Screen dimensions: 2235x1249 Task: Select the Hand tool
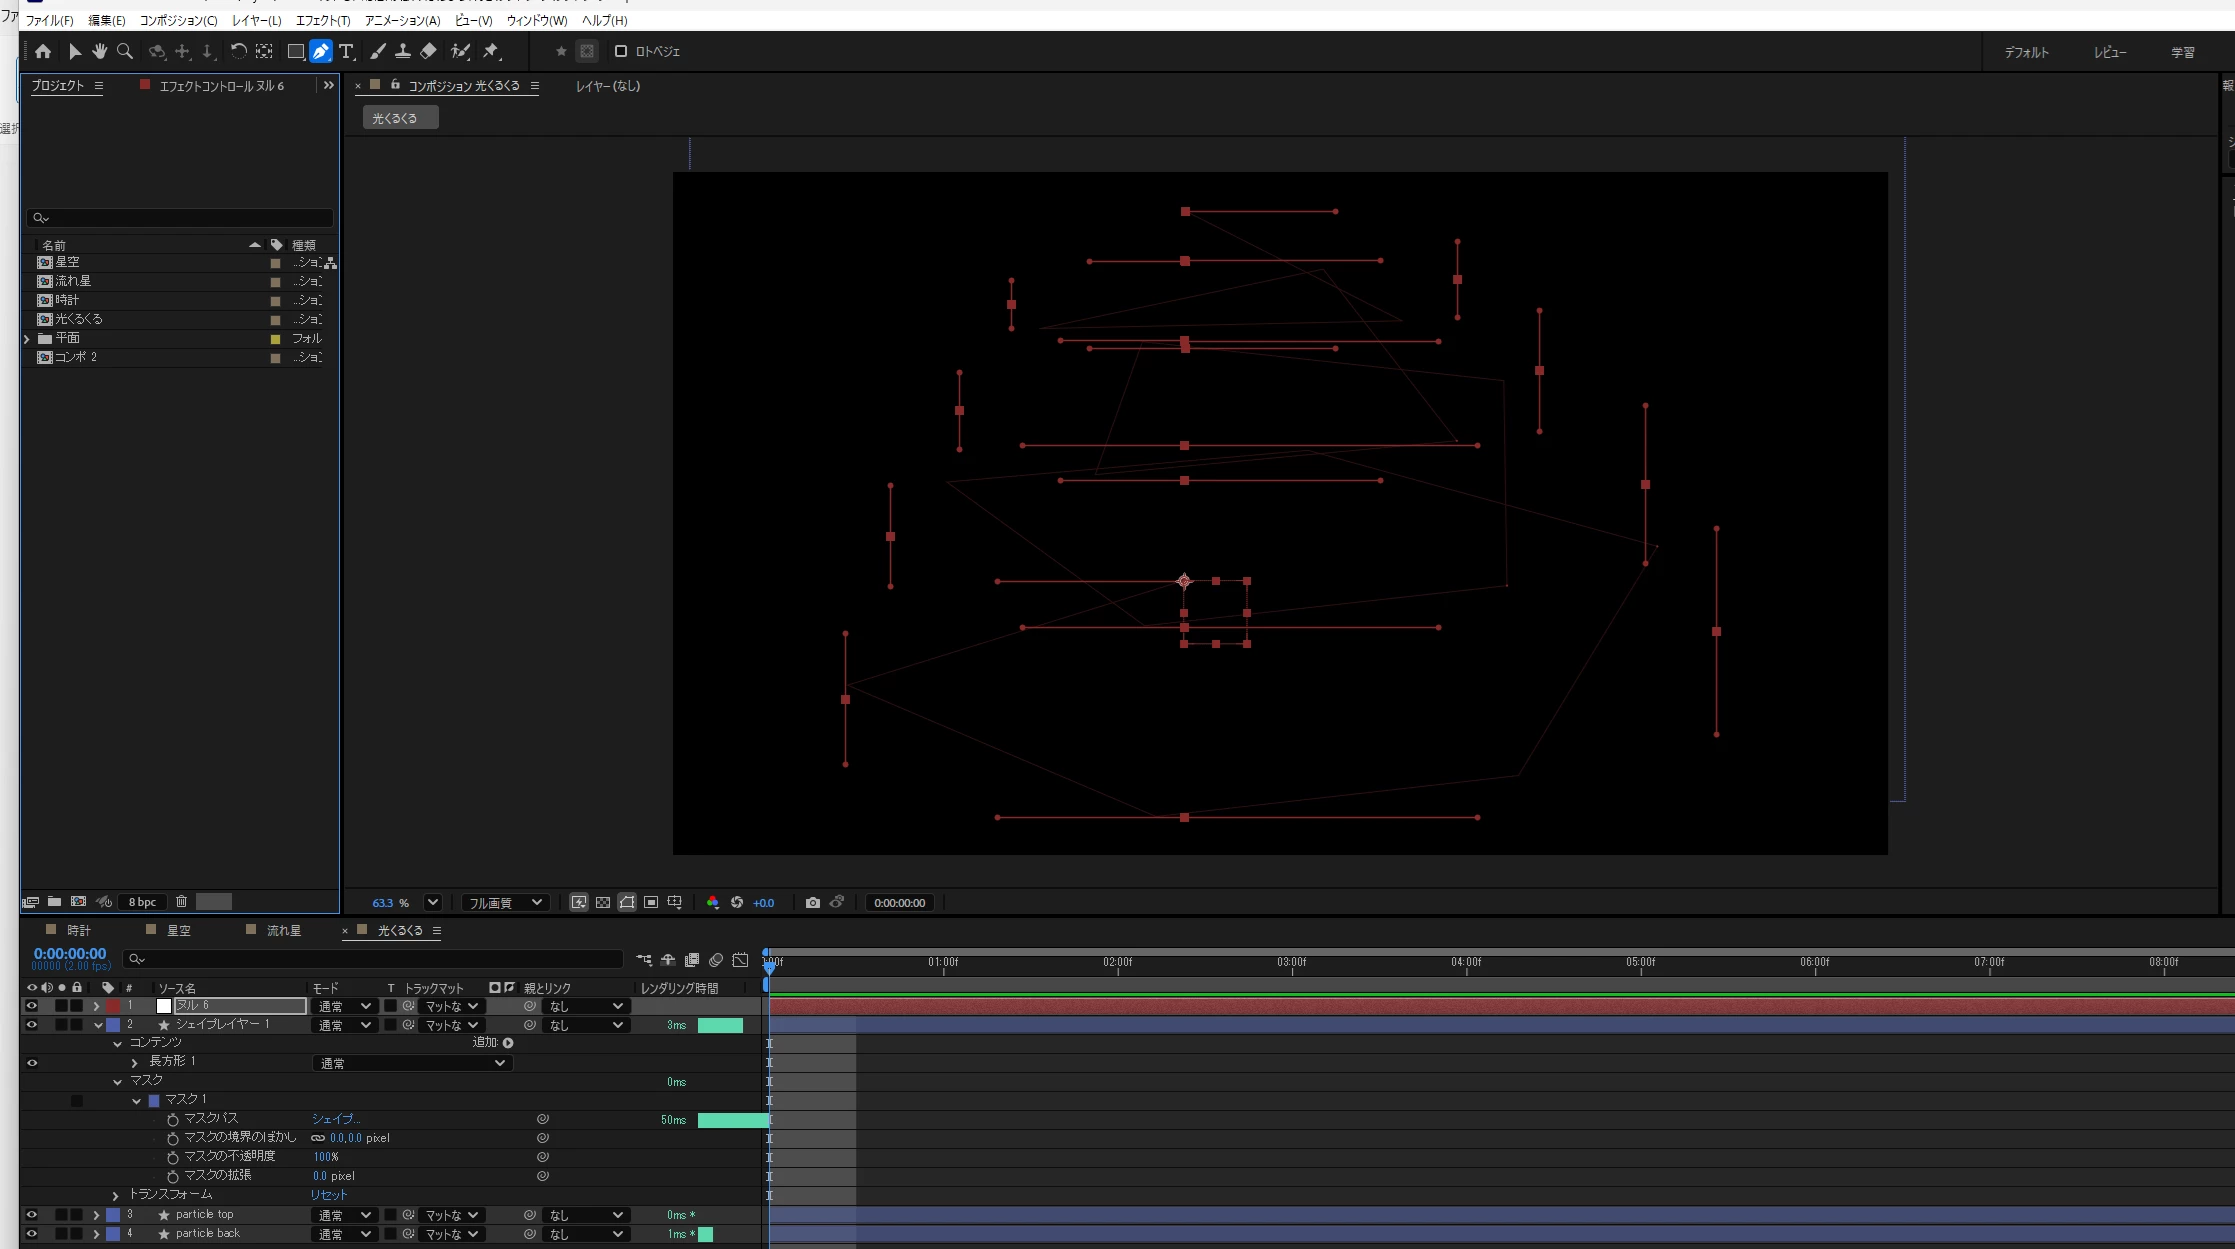pyautogui.click(x=99, y=51)
